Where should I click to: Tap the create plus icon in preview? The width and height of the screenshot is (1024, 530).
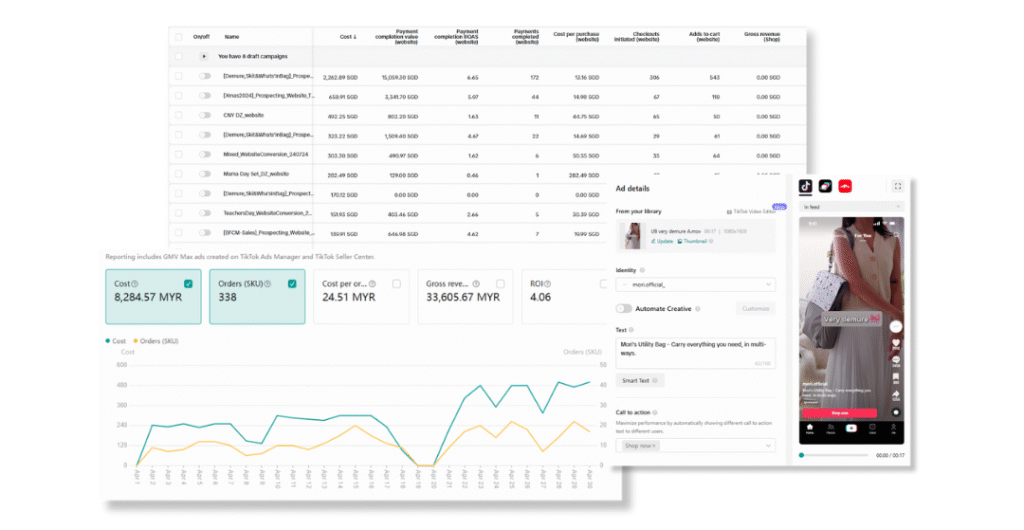pyautogui.click(x=852, y=428)
